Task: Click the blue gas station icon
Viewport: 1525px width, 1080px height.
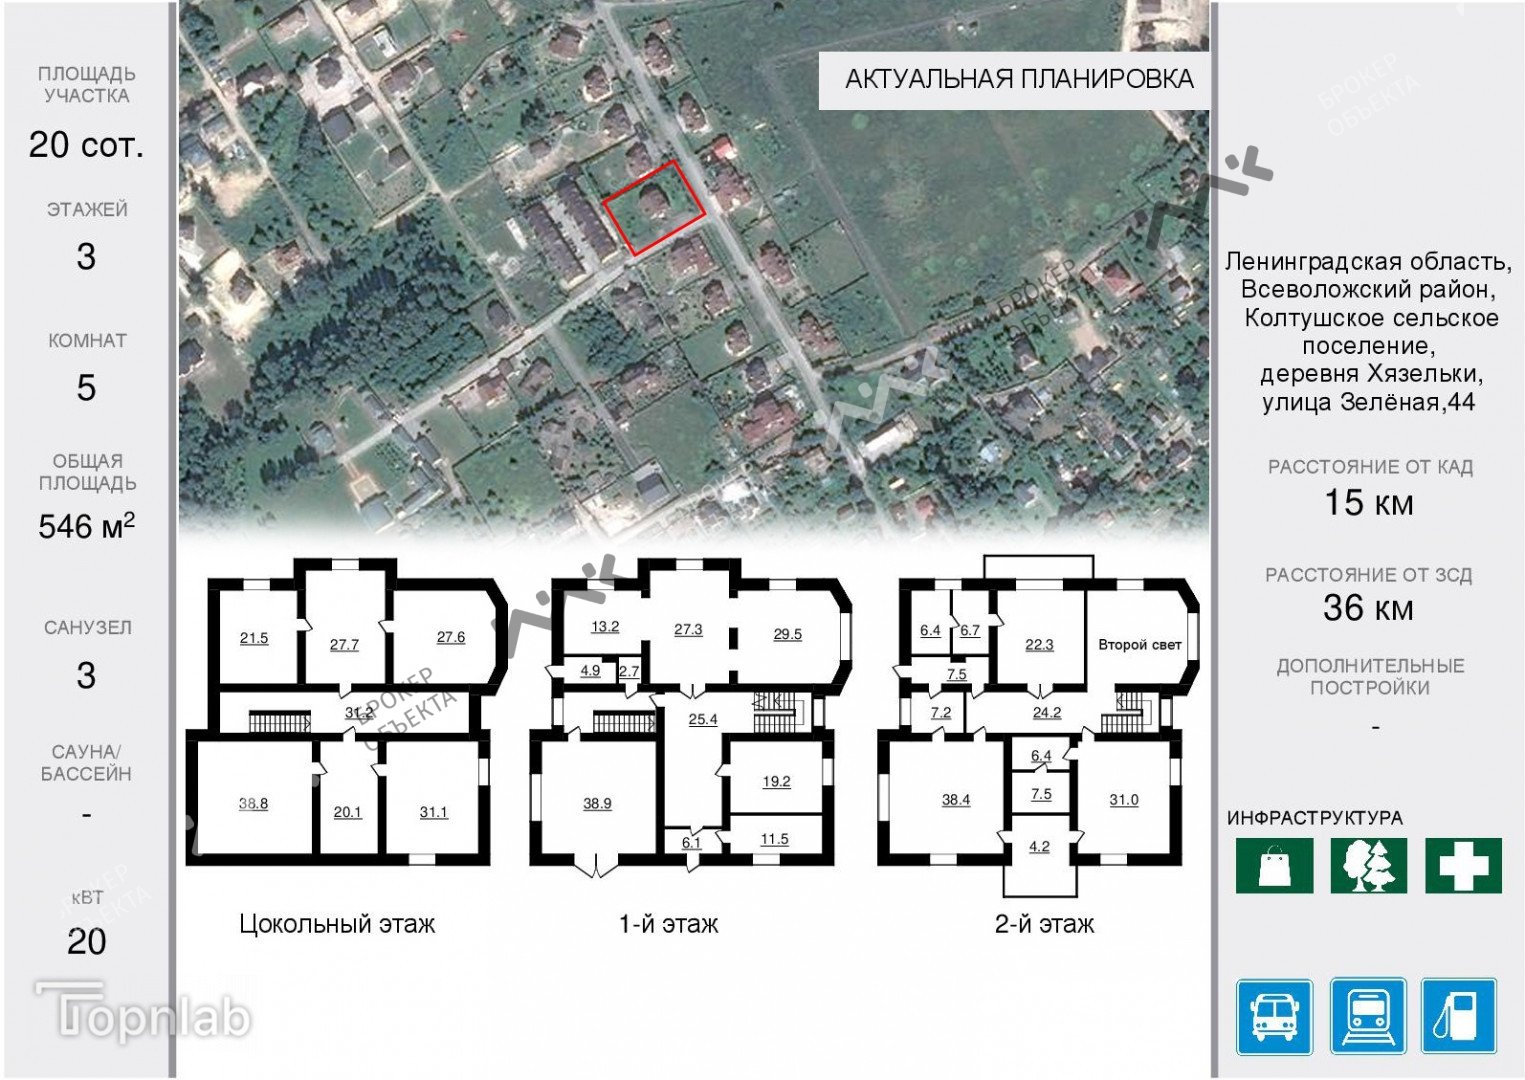Action: click(x=1460, y=1016)
